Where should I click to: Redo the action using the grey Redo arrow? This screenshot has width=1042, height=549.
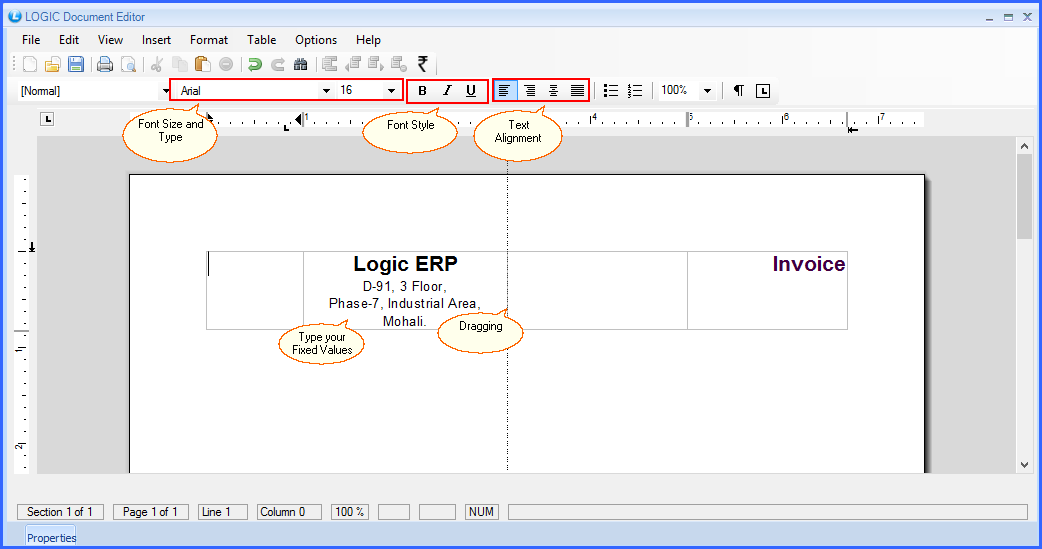click(x=278, y=64)
